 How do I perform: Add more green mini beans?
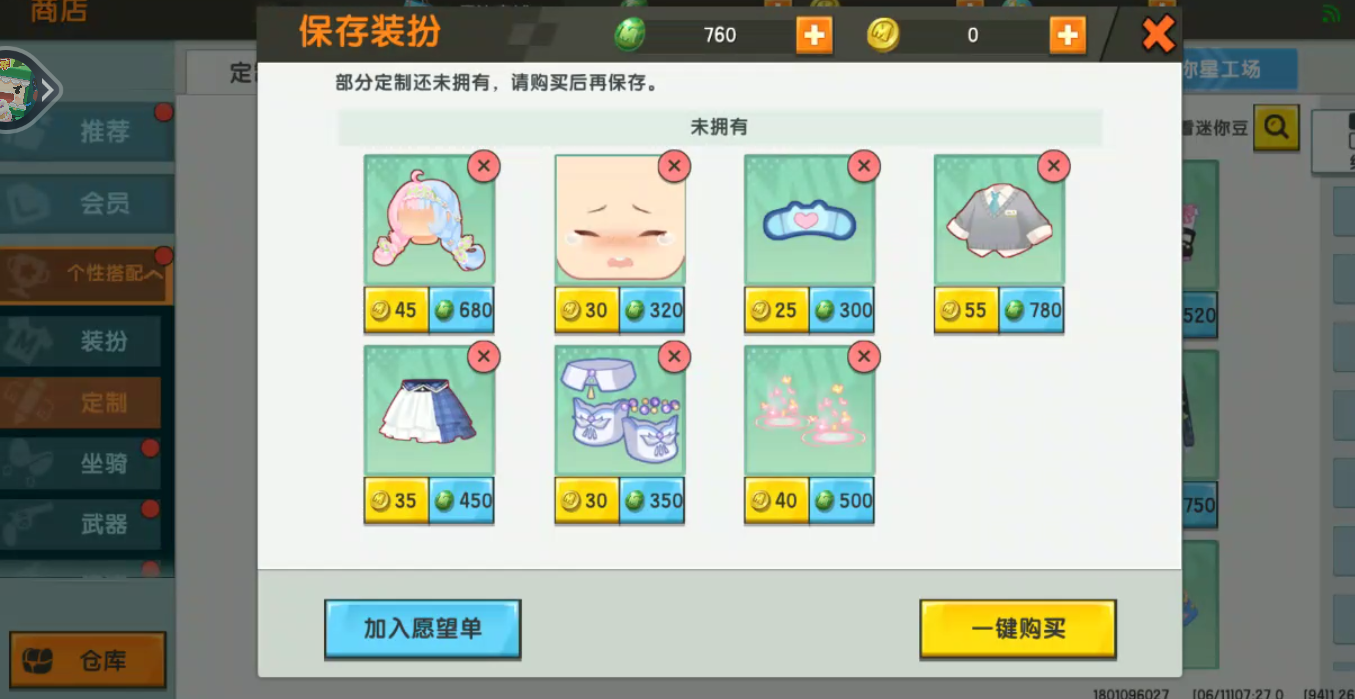click(x=814, y=35)
